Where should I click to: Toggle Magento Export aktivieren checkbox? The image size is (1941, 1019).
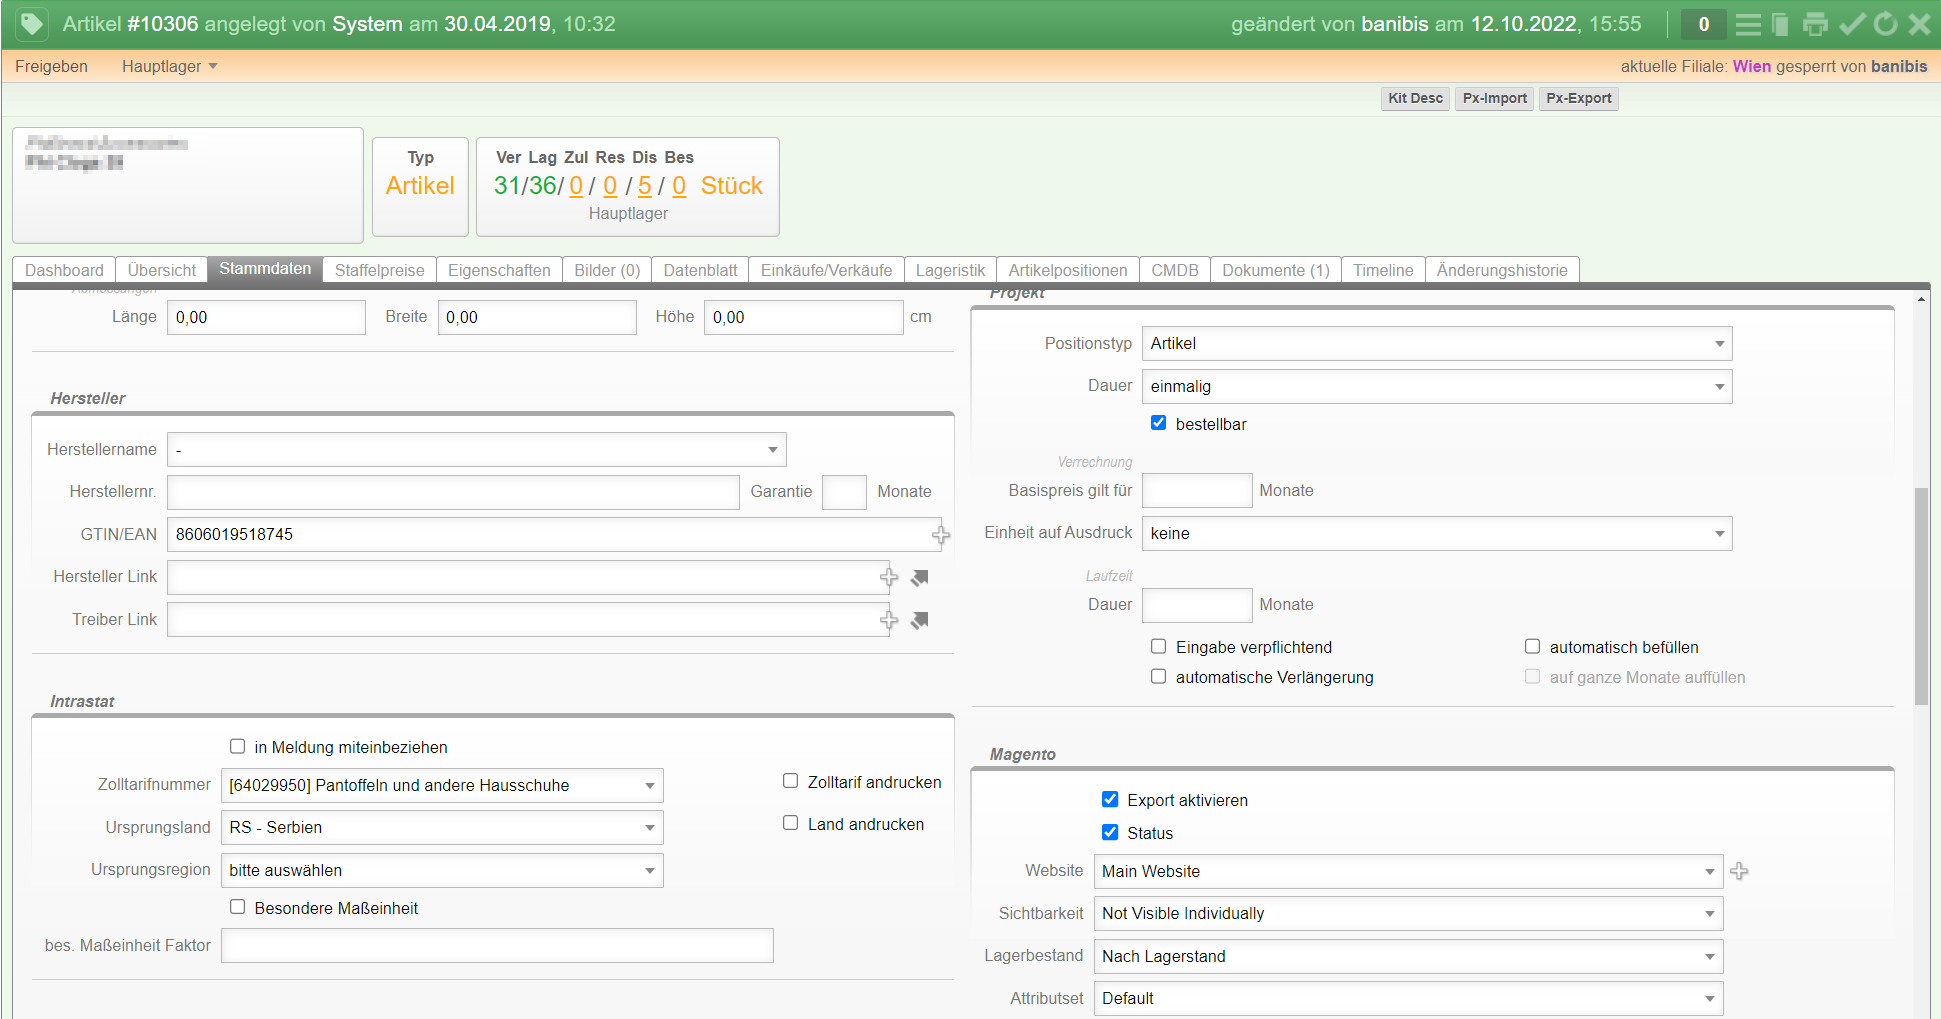point(1110,799)
